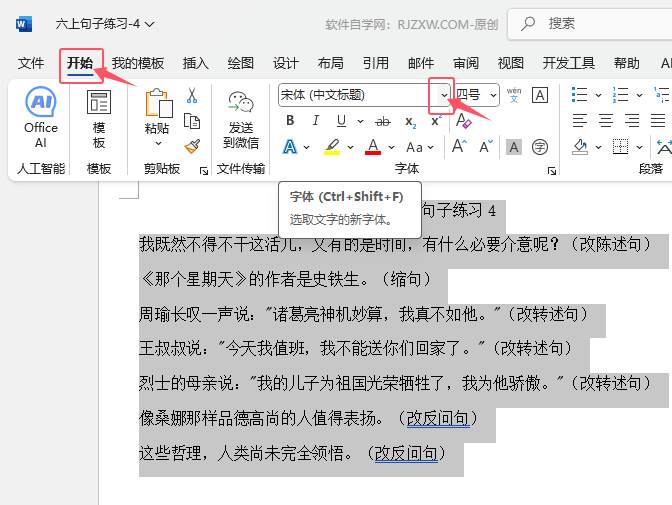The width and height of the screenshot is (672, 505).
Task: Toggle strikethrough formatting
Action: [383, 122]
